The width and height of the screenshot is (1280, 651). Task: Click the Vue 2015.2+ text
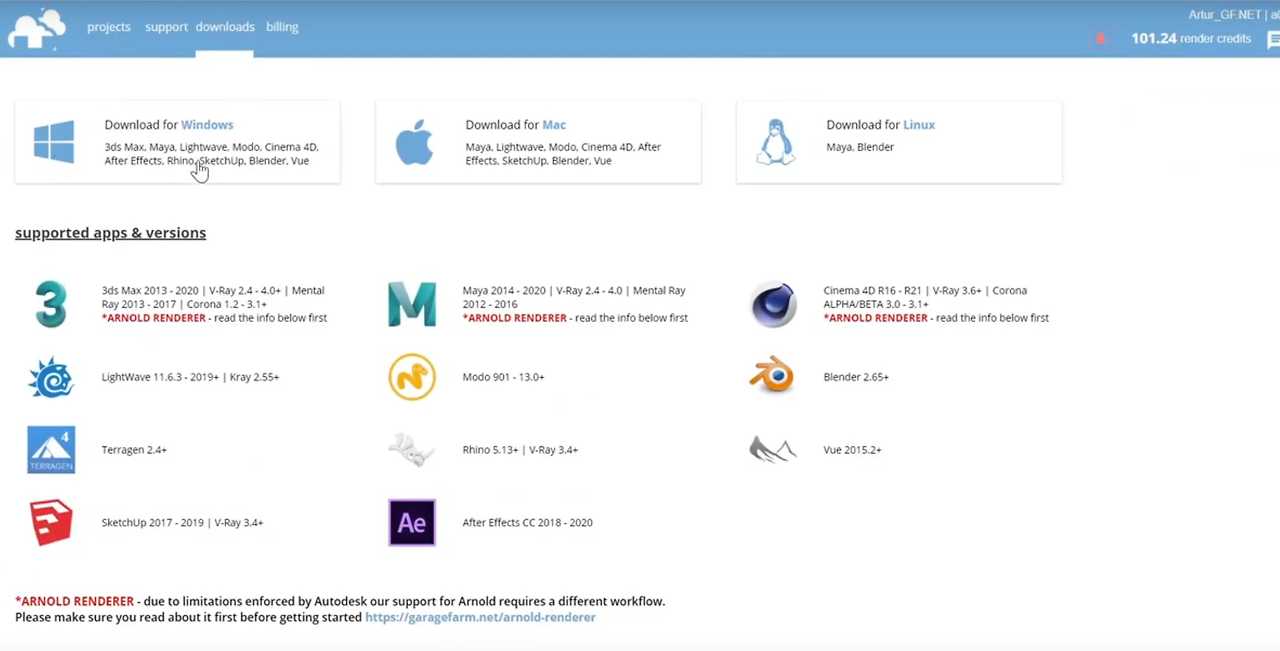(852, 450)
